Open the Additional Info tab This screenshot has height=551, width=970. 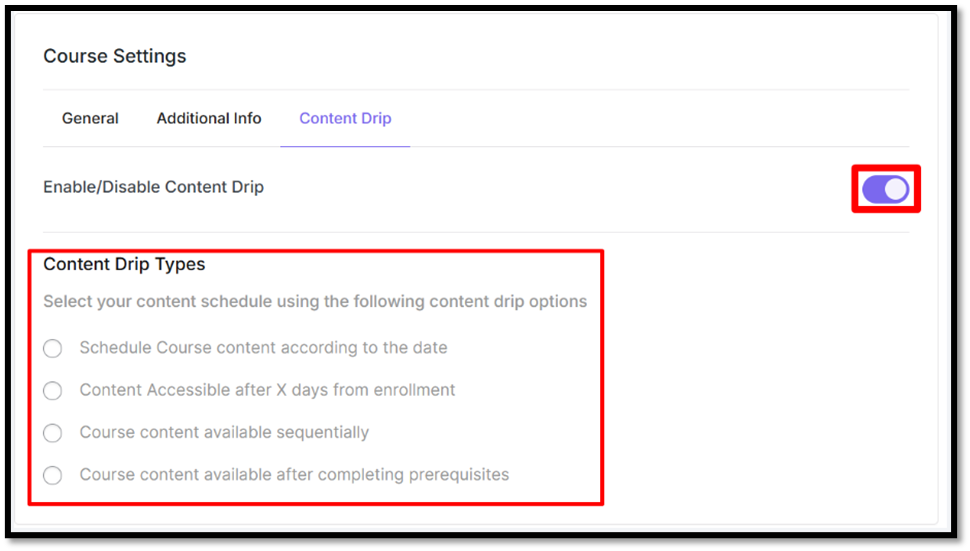point(209,118)
